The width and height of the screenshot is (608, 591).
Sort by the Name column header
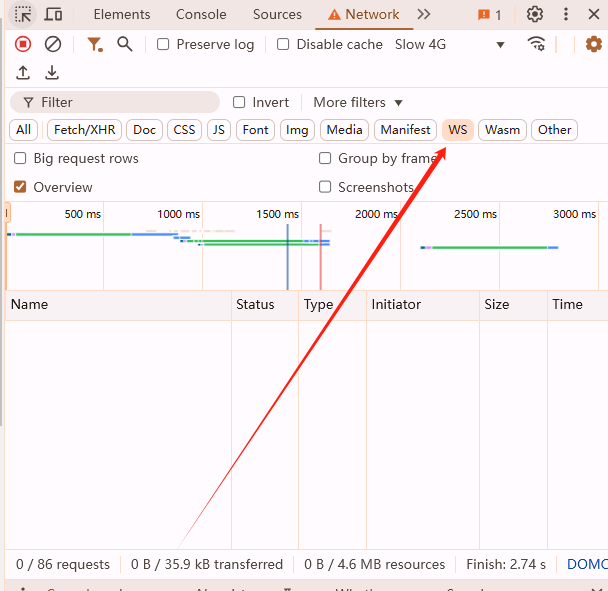[x=118, y=305]
